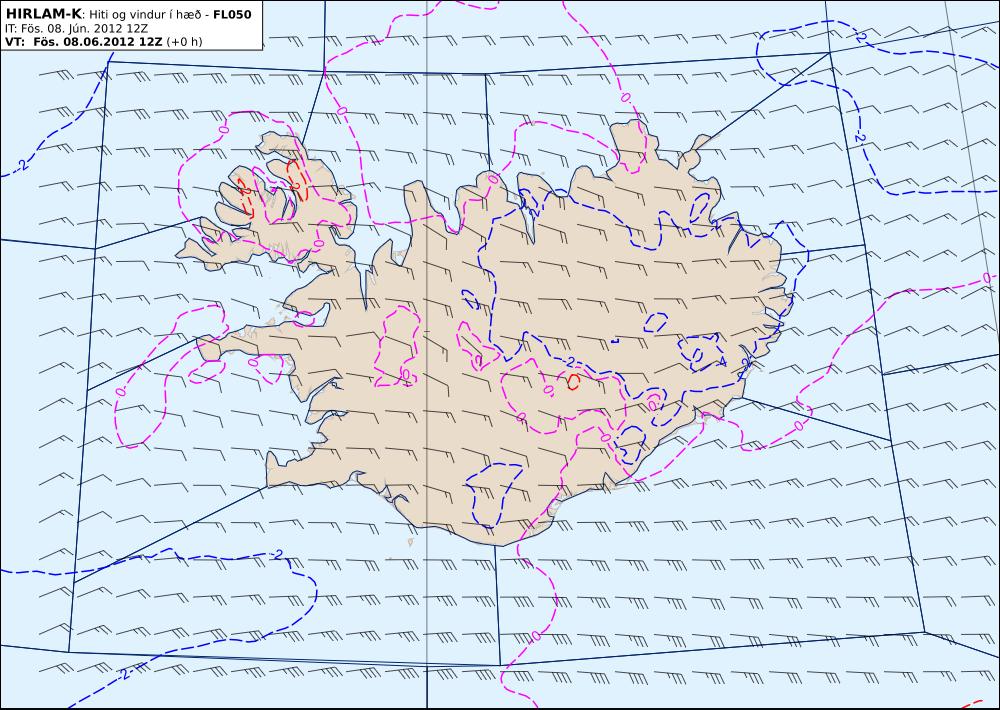Click the small red closed contour in central Iceland
The width and height of the screenshot is (1000, 710).
[573, 381]
